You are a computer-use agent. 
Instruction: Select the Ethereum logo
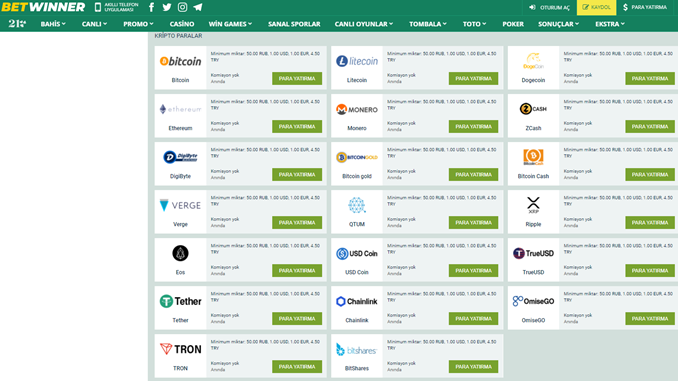(180, 109)
